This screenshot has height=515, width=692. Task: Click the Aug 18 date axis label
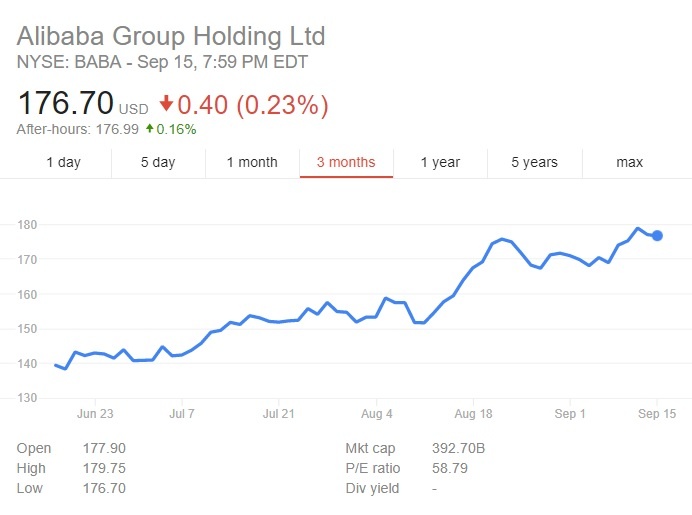pos(473,413)
